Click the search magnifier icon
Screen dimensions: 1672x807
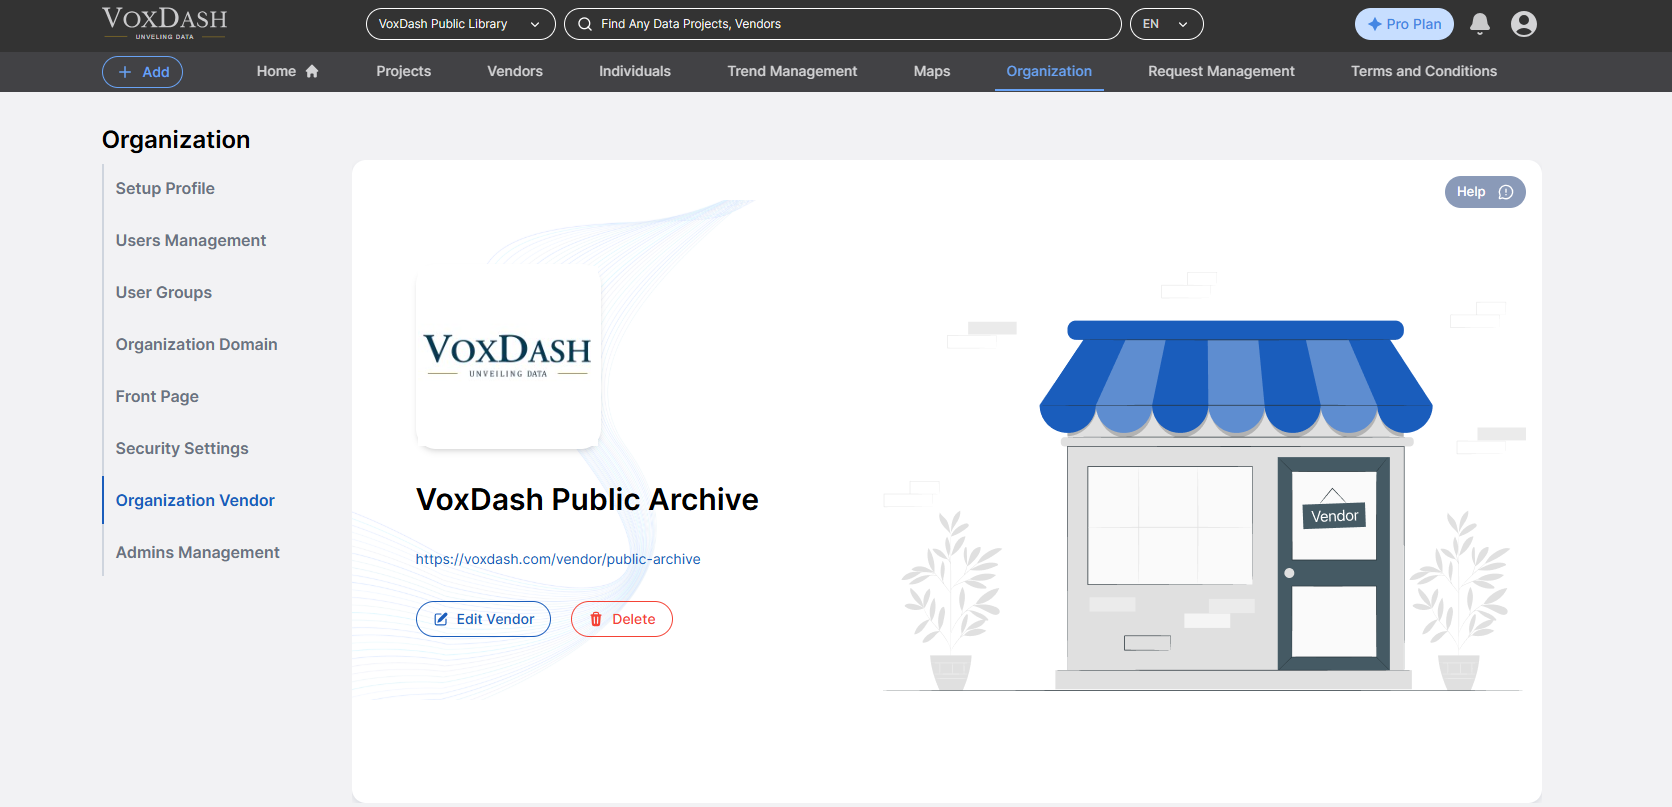coord(585,24)
